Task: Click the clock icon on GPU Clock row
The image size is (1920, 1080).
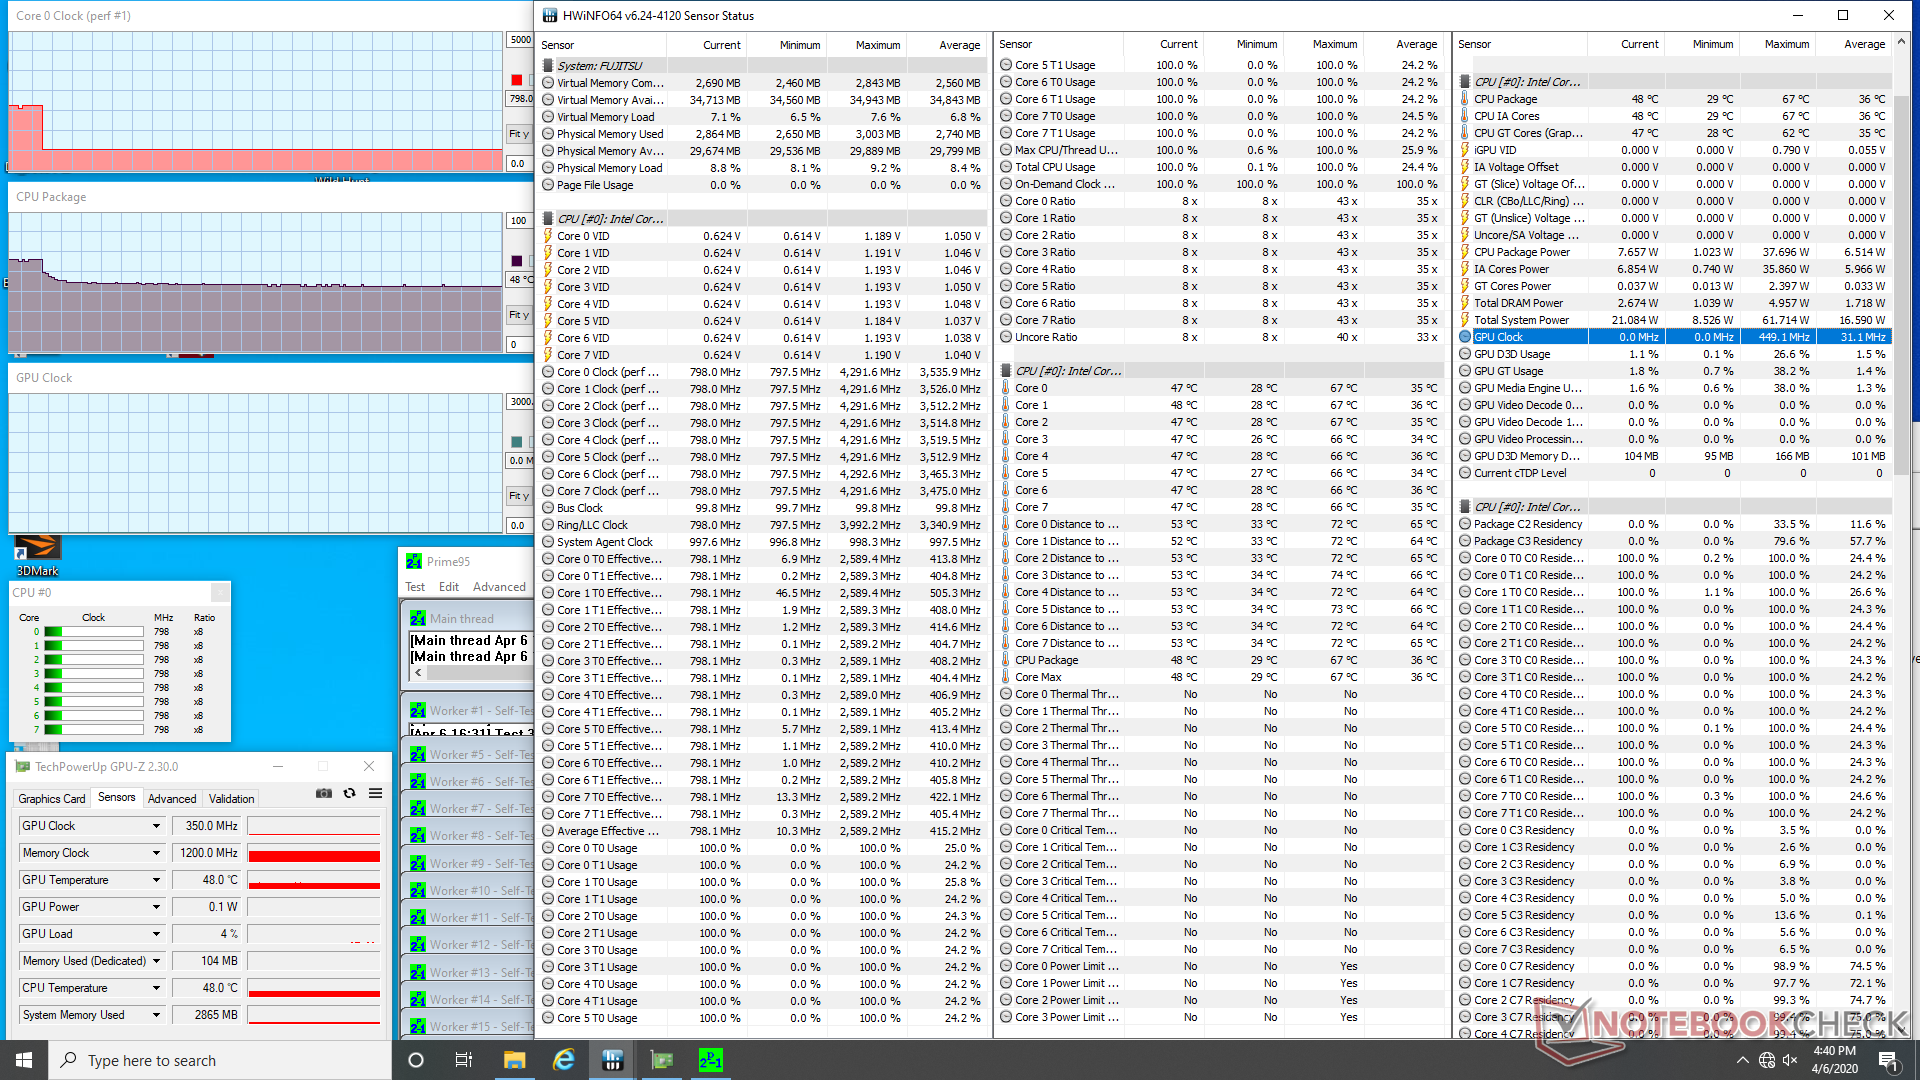Action: (x=1464, y=337)
